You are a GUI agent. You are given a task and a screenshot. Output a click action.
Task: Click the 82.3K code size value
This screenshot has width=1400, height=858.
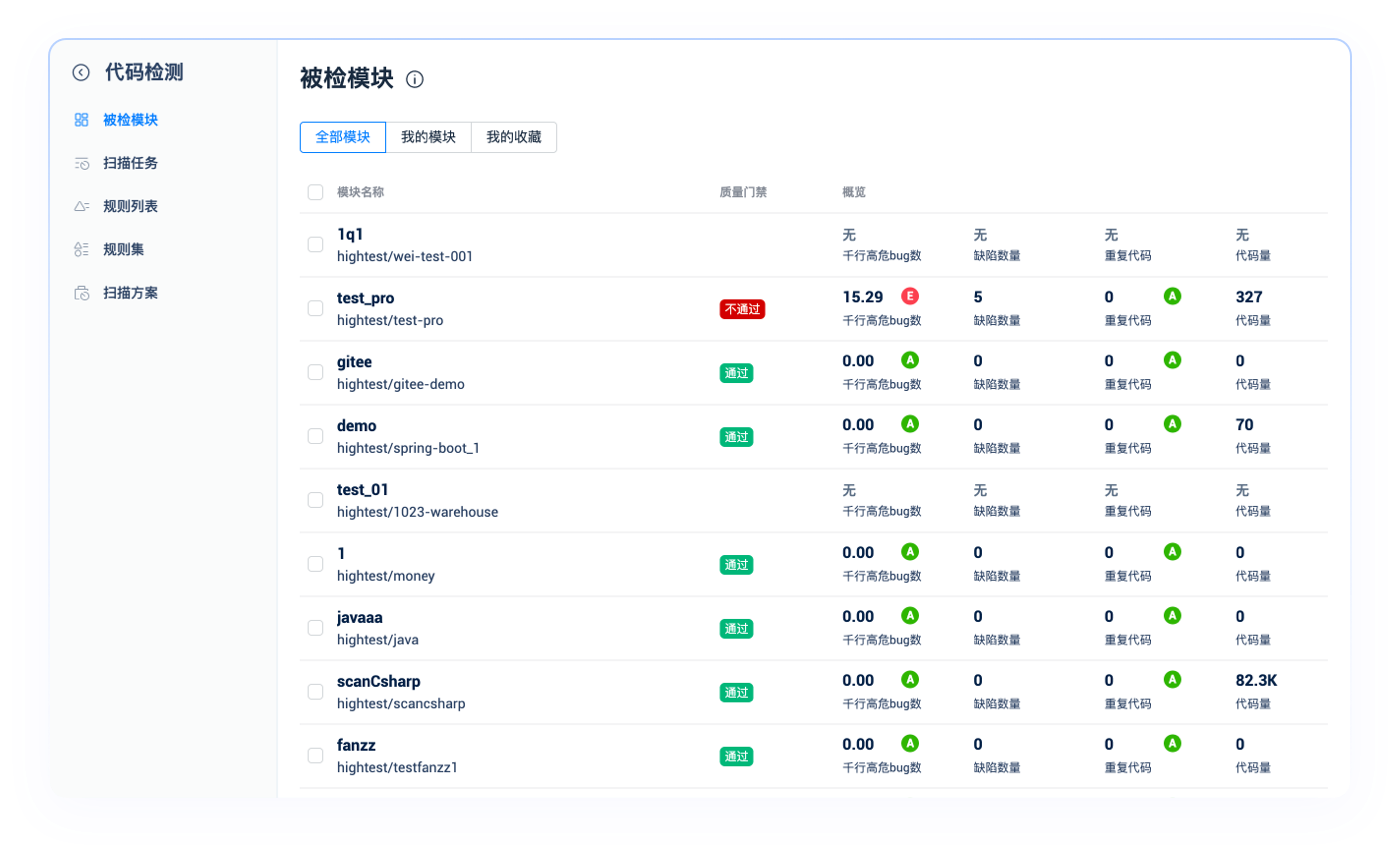point(1257,680)
